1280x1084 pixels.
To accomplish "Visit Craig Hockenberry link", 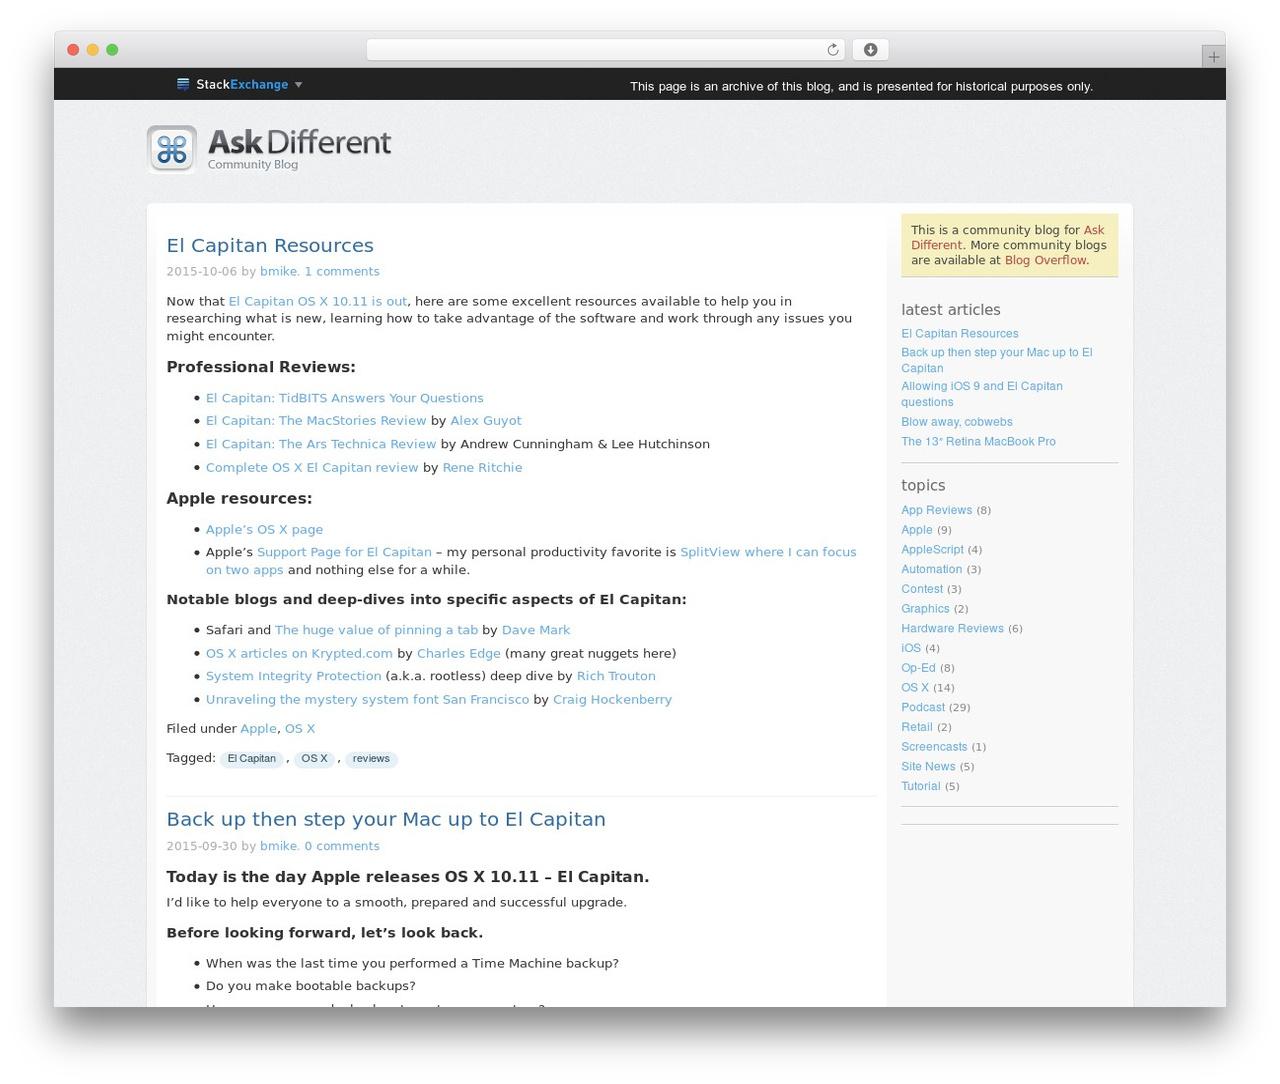I will click(x=612, y=700).
